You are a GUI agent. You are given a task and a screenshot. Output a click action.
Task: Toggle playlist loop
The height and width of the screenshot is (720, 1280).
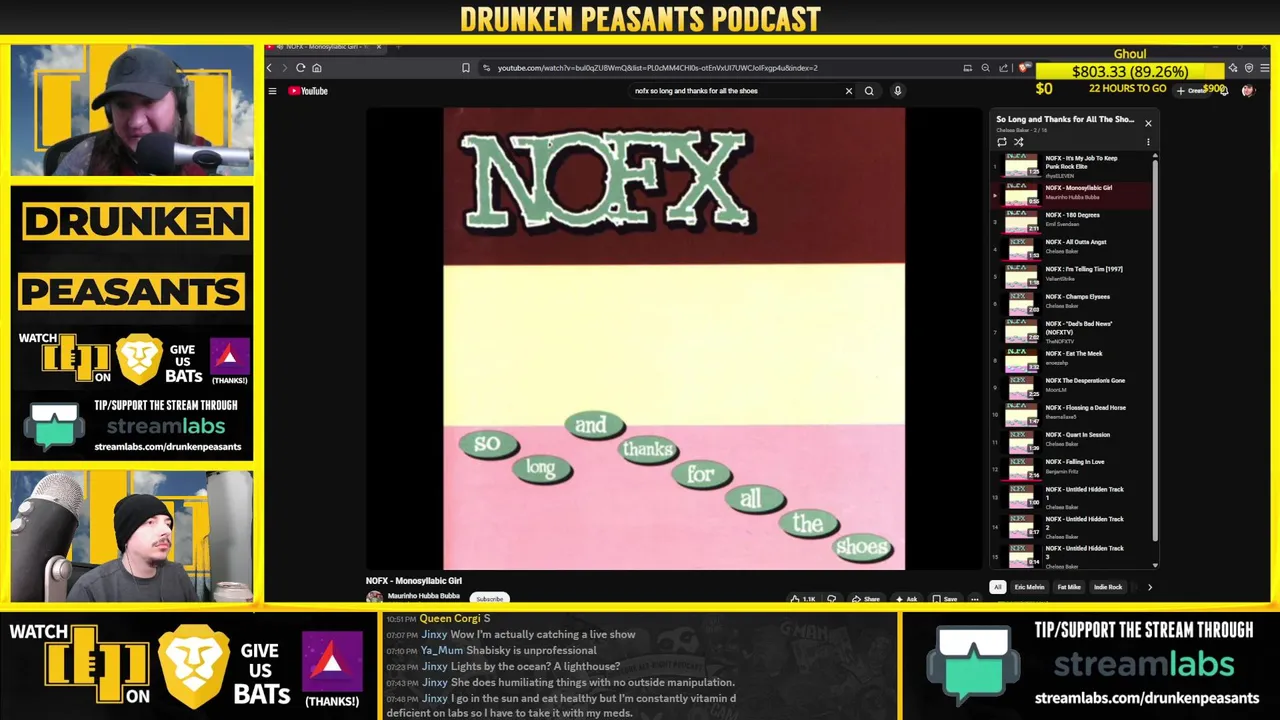pyautogui.click(x=1002, y=142)
